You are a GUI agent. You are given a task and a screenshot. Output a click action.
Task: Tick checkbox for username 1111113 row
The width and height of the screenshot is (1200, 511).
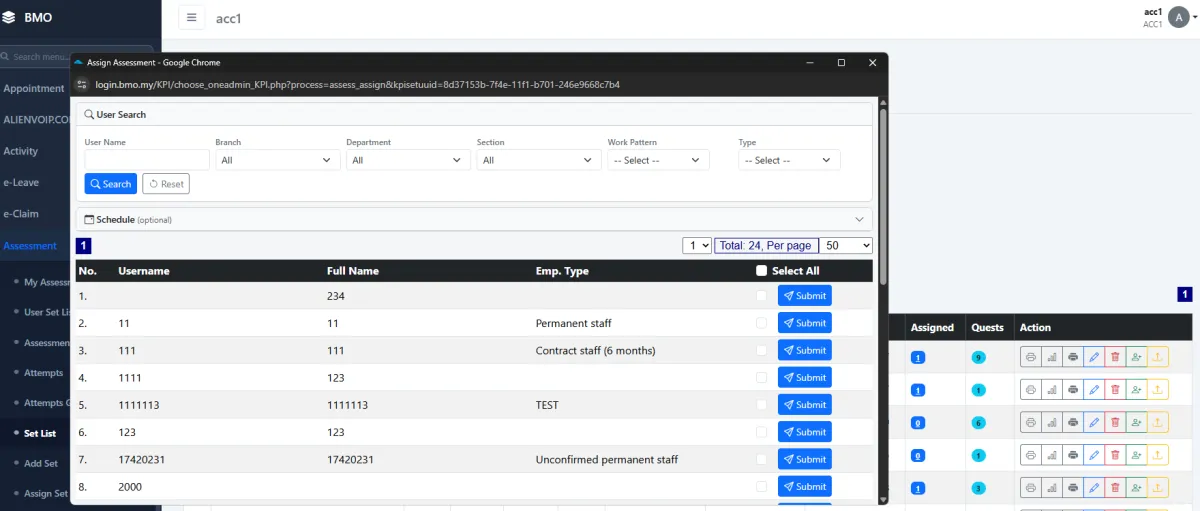pyautogui.click(x=762, y=405)
